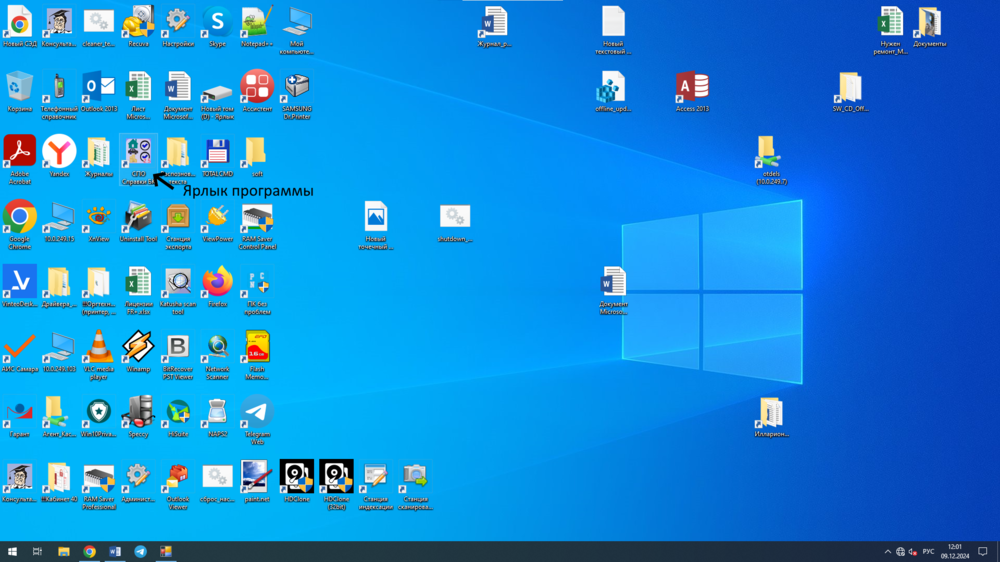1000x562 pixels.
Task: Open the Recuva recovery shortcut
Action: [138, 27]
